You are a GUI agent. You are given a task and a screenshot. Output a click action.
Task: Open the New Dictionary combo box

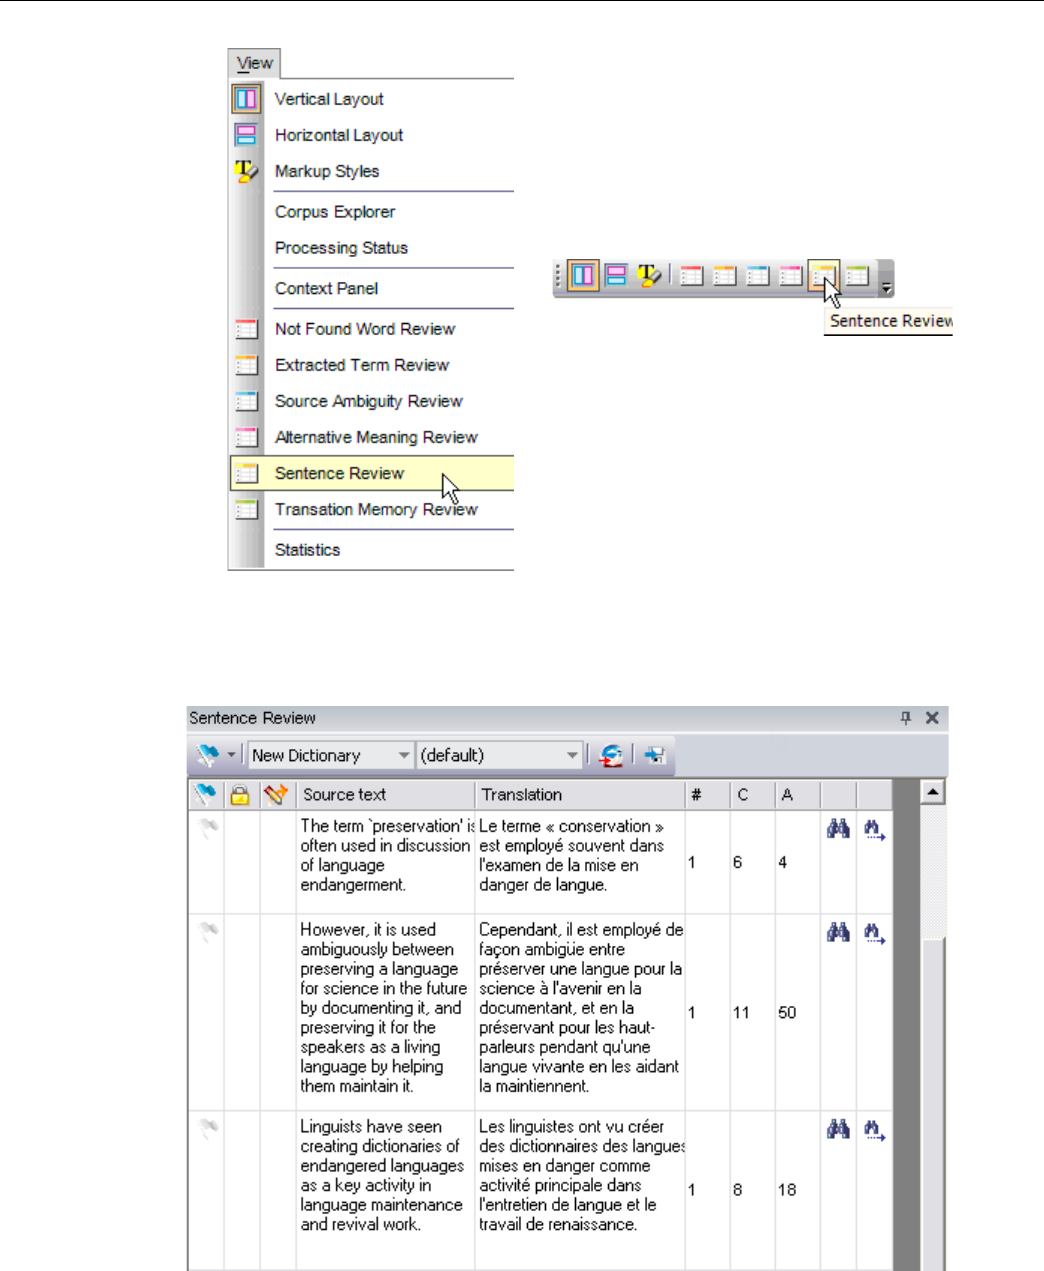click(331, 755)
